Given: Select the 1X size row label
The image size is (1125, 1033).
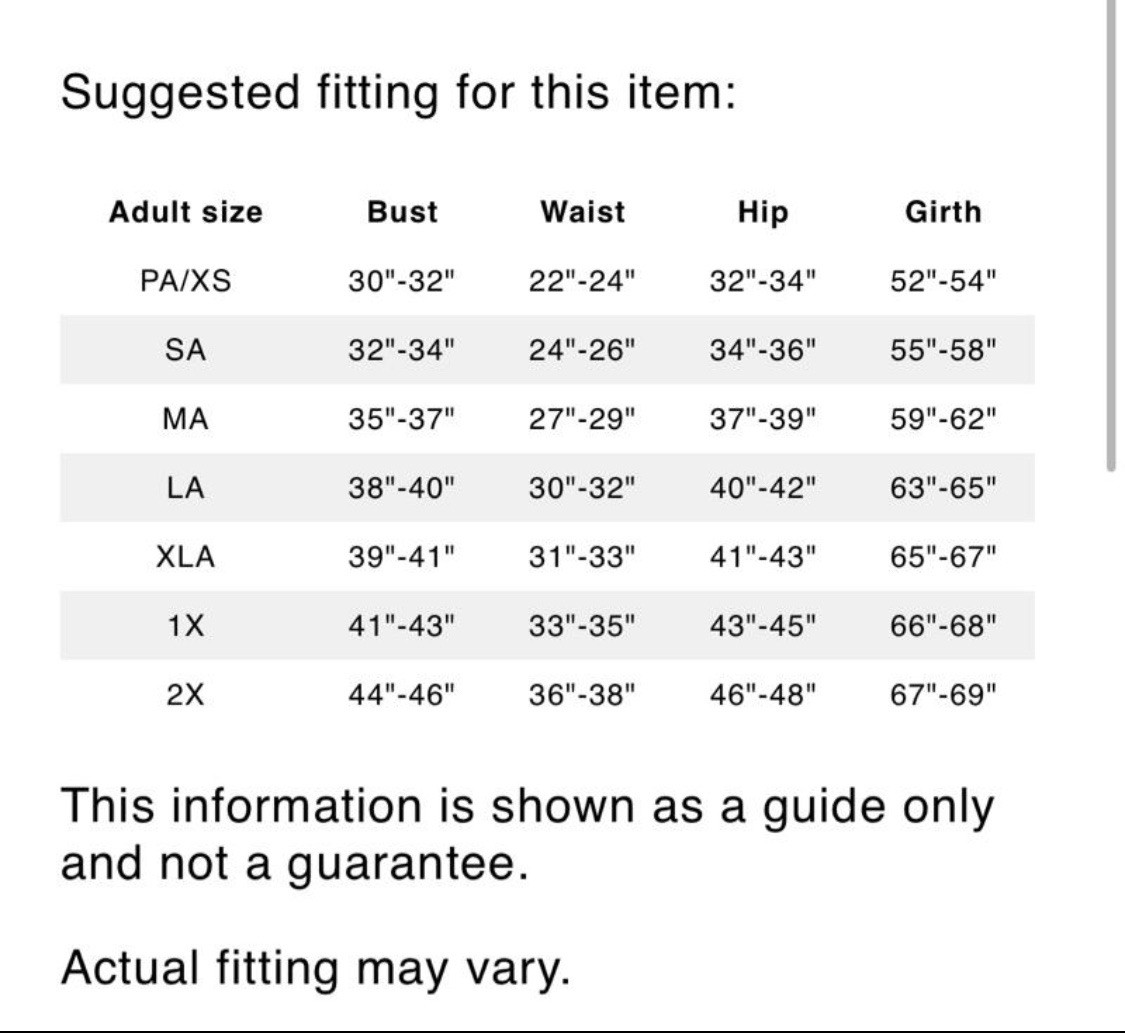Looking at the screenshot, I should click(x=186, y=626).
